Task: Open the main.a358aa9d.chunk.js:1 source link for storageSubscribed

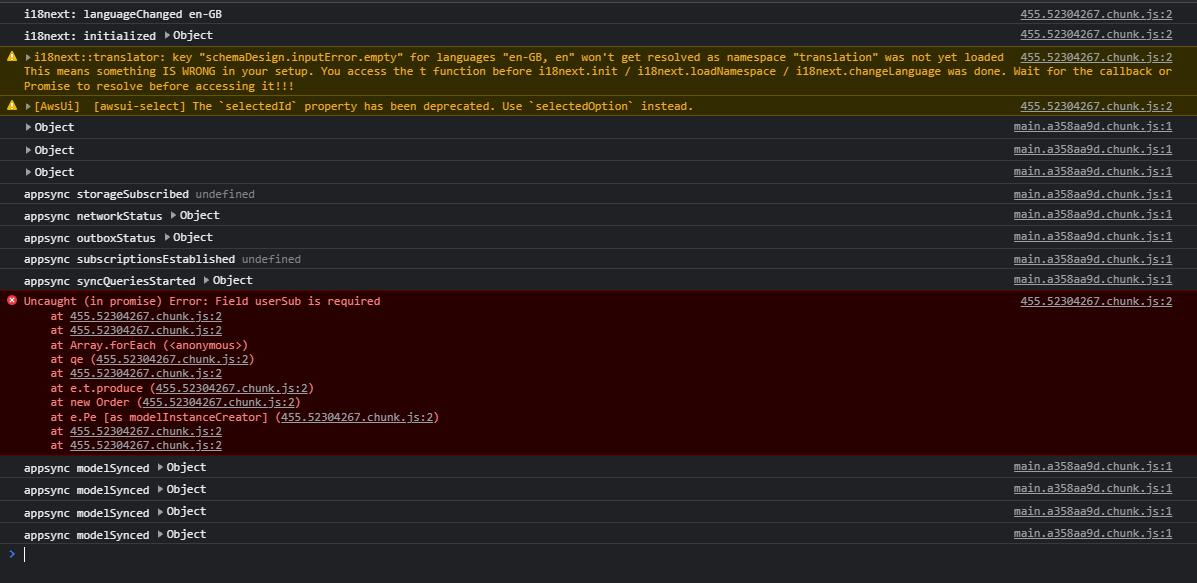Action: [x=1092, y=193]
